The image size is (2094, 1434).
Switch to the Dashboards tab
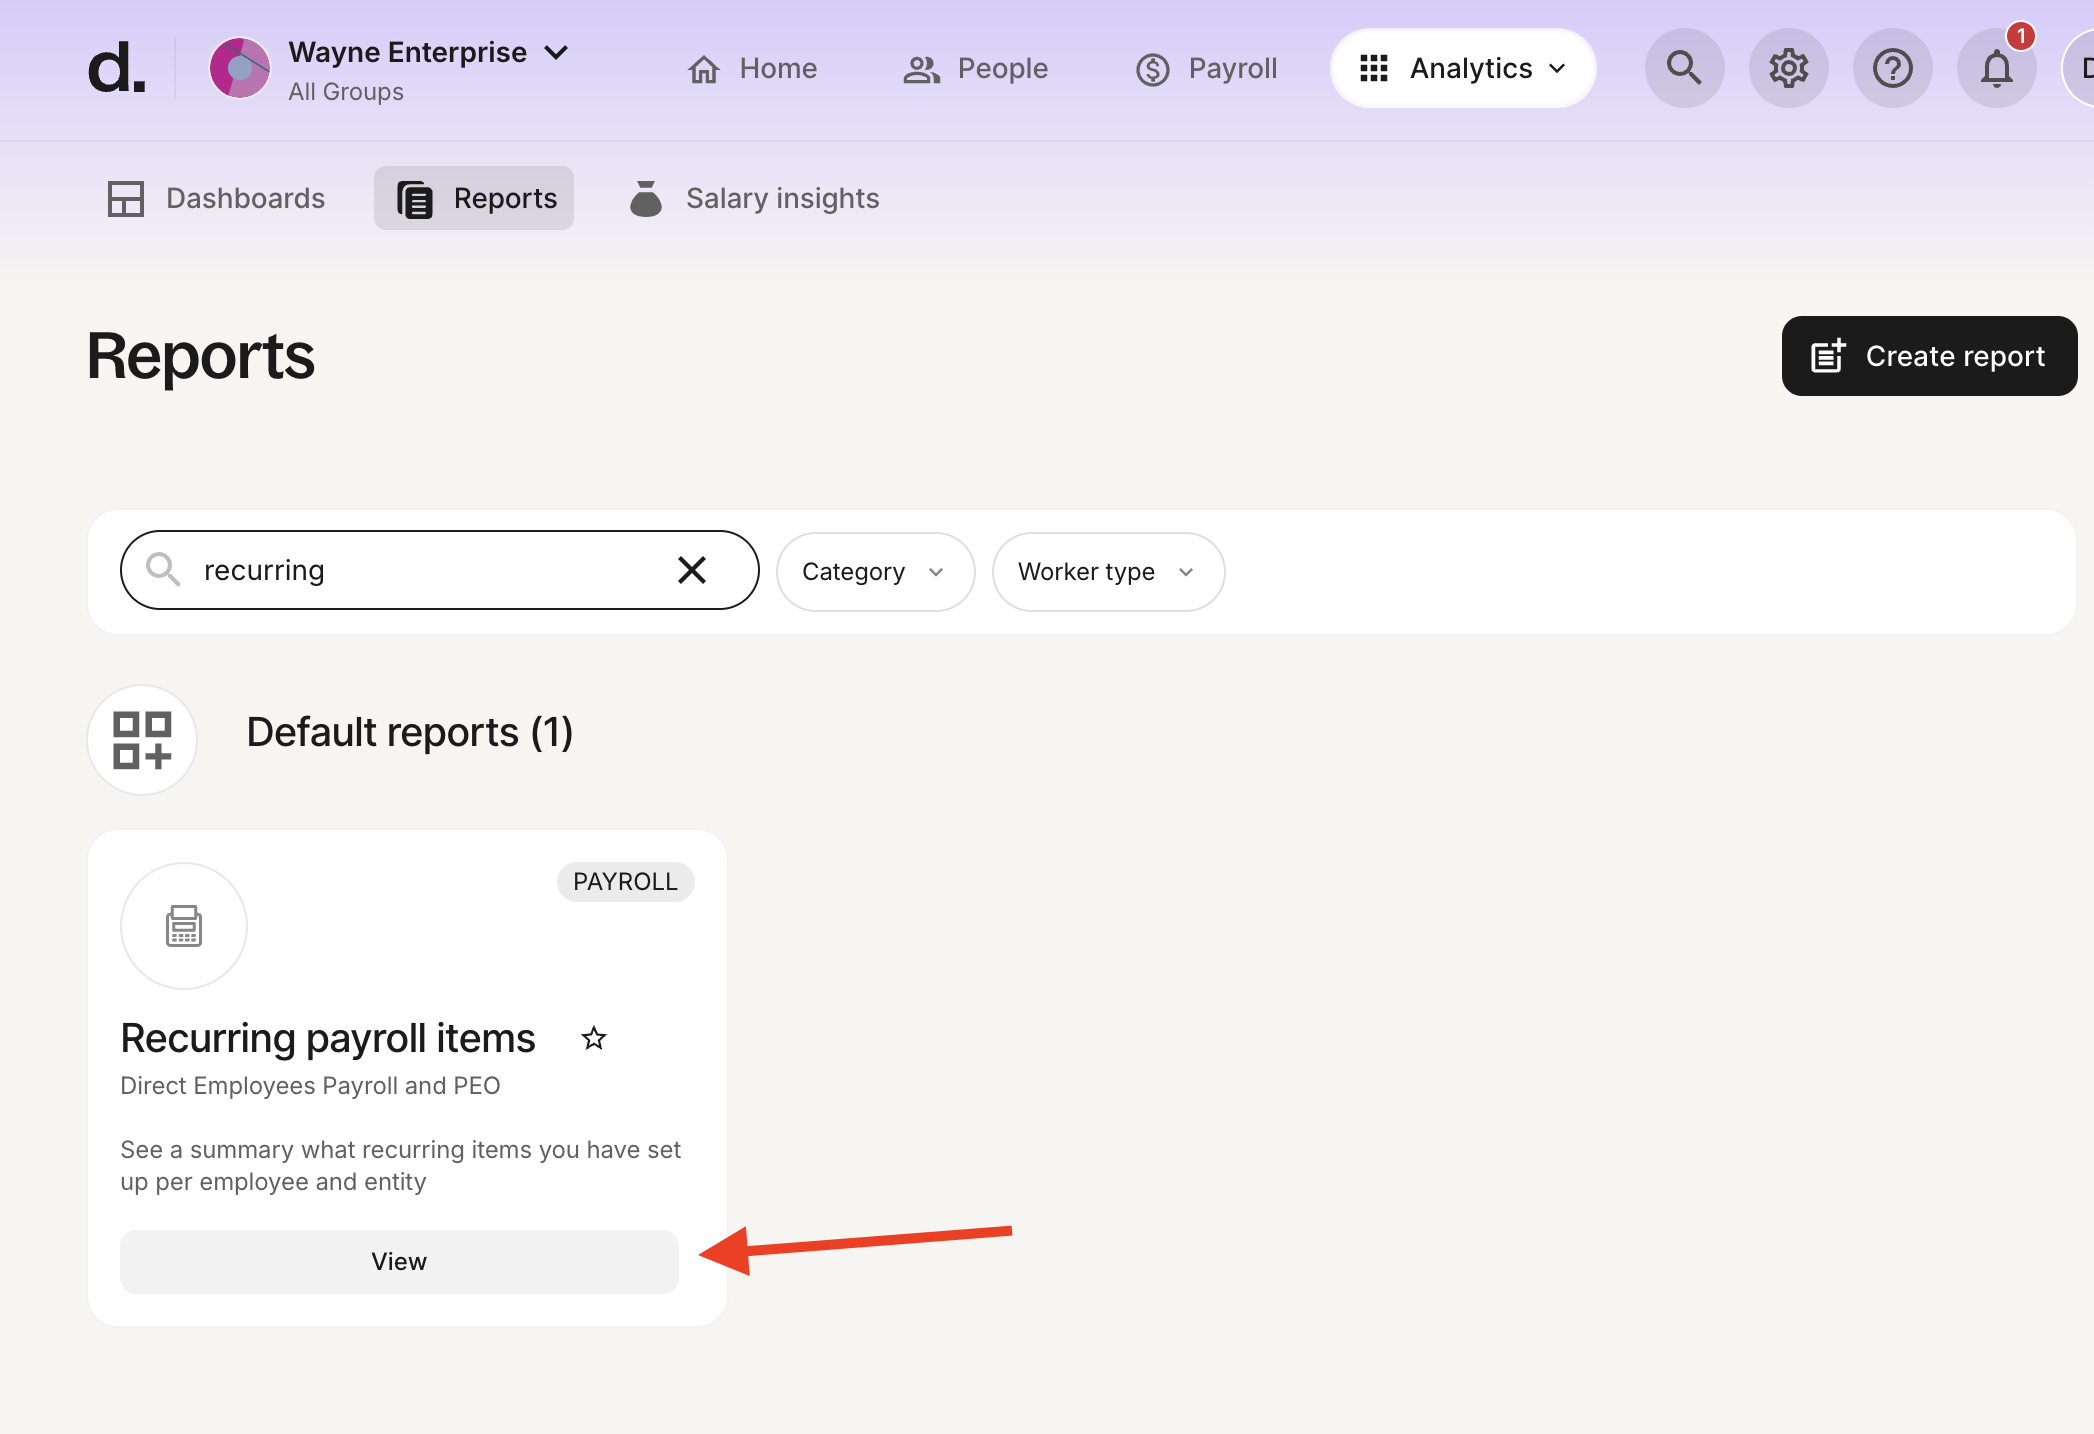[x=216, y=198]
